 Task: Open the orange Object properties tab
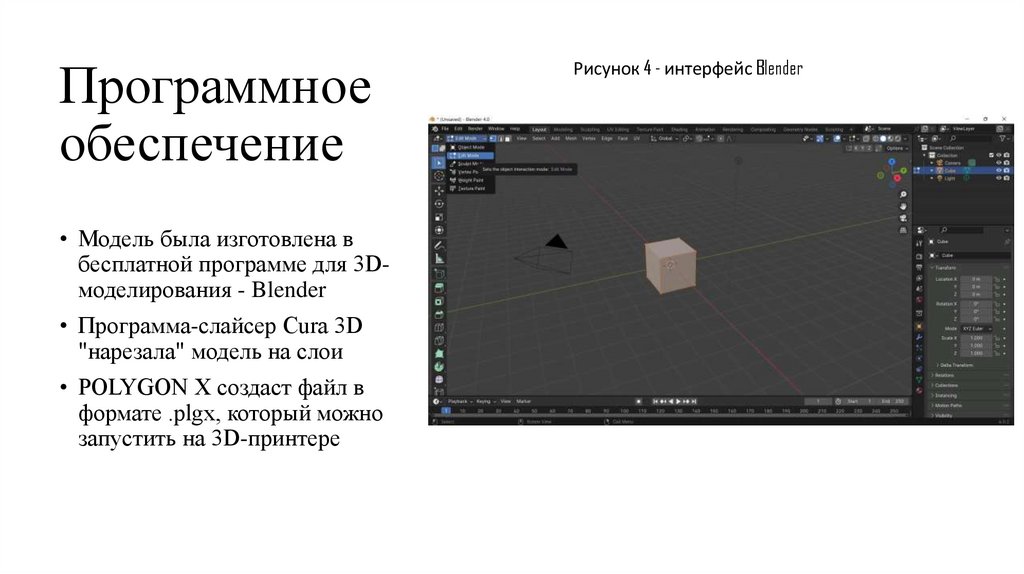tap(920, 326)
